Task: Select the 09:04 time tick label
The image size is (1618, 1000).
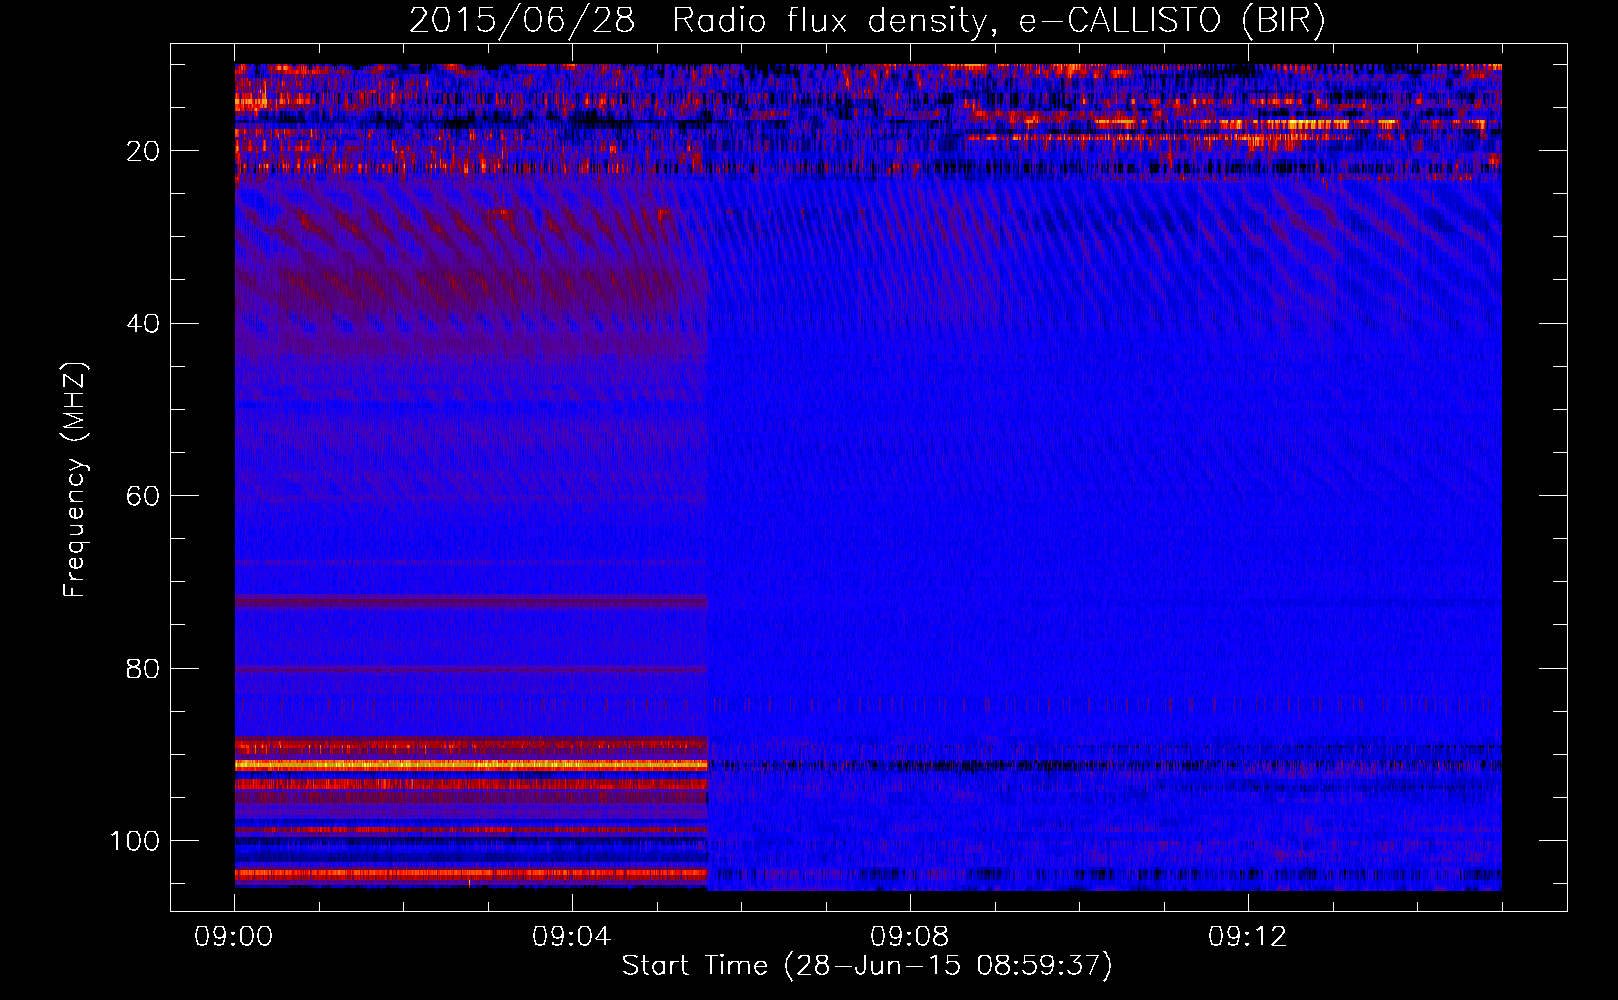Action: (x=571, y=937)
